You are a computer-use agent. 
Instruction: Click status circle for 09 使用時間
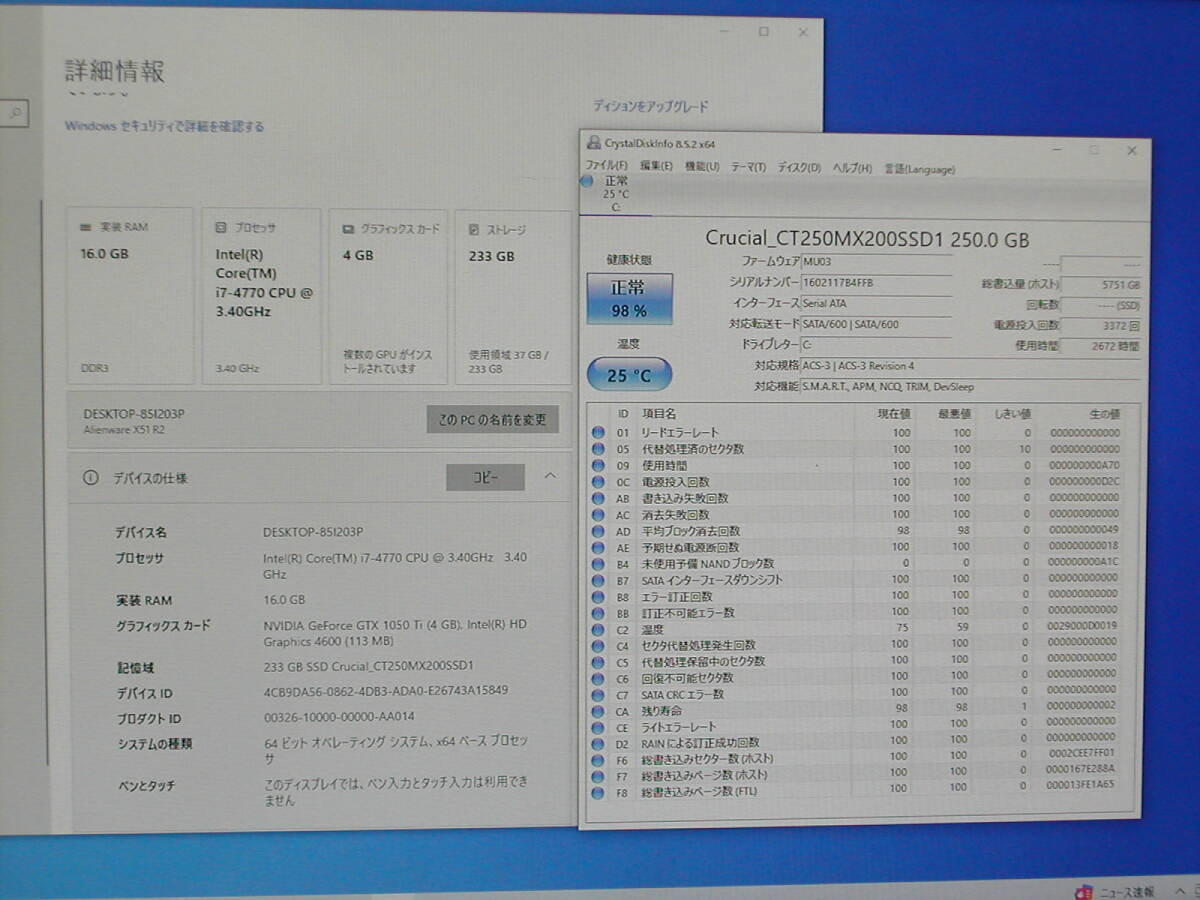coord(598,465)
